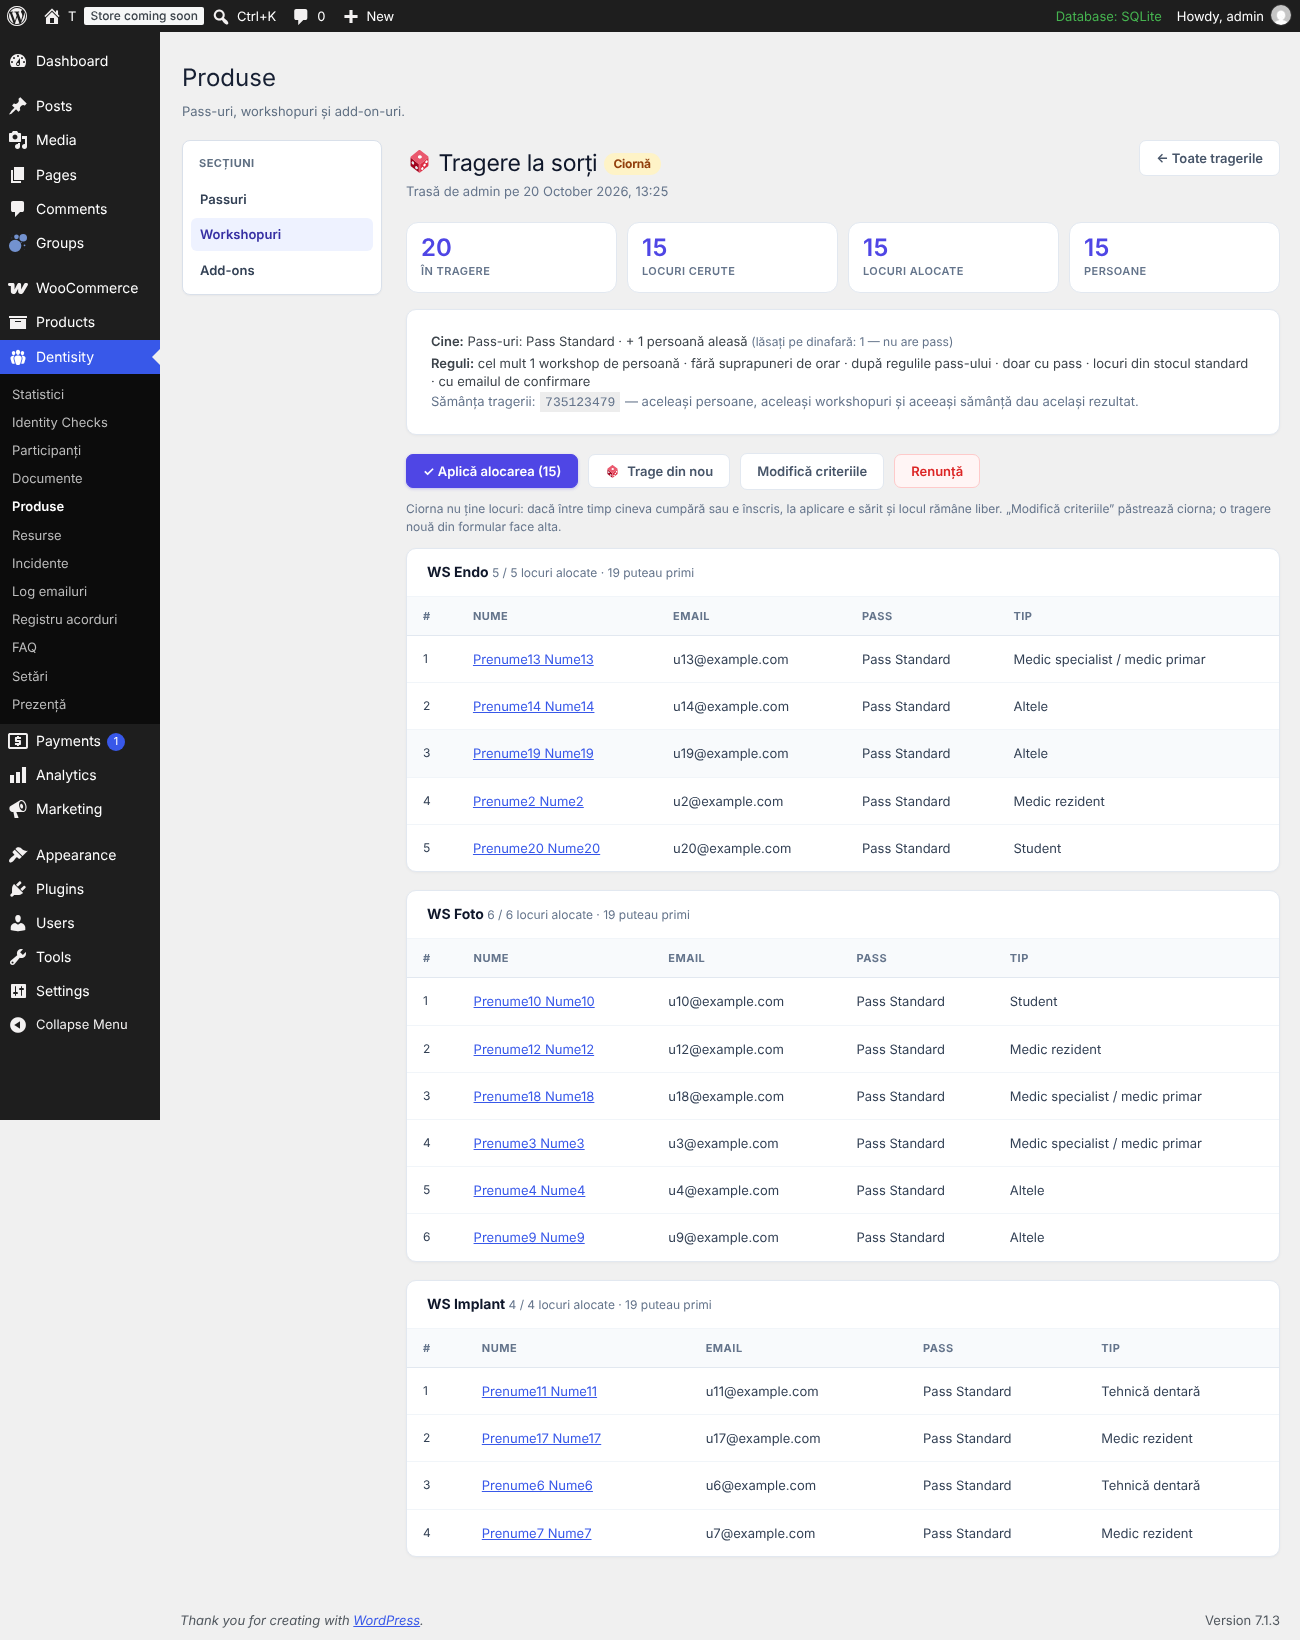
Task: Open the Pages icon in the sidebar
Action: pos(18,175)
